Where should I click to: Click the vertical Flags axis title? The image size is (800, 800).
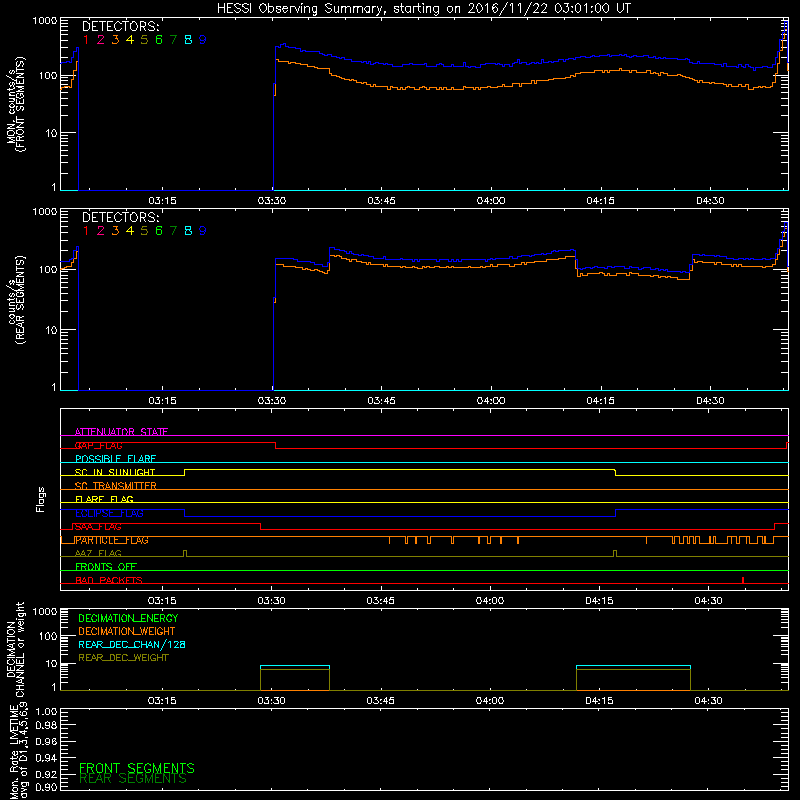(x=41, y=499)
